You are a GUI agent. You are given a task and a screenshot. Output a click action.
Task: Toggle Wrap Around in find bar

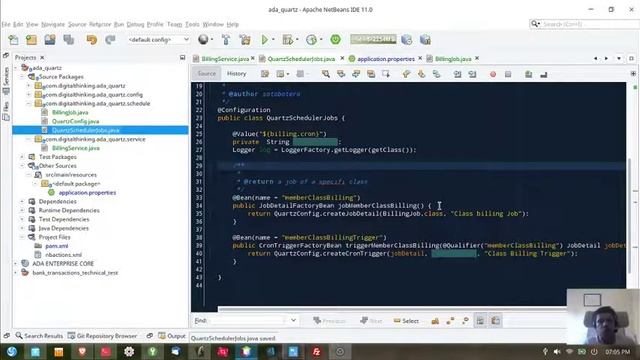[495, 321]
